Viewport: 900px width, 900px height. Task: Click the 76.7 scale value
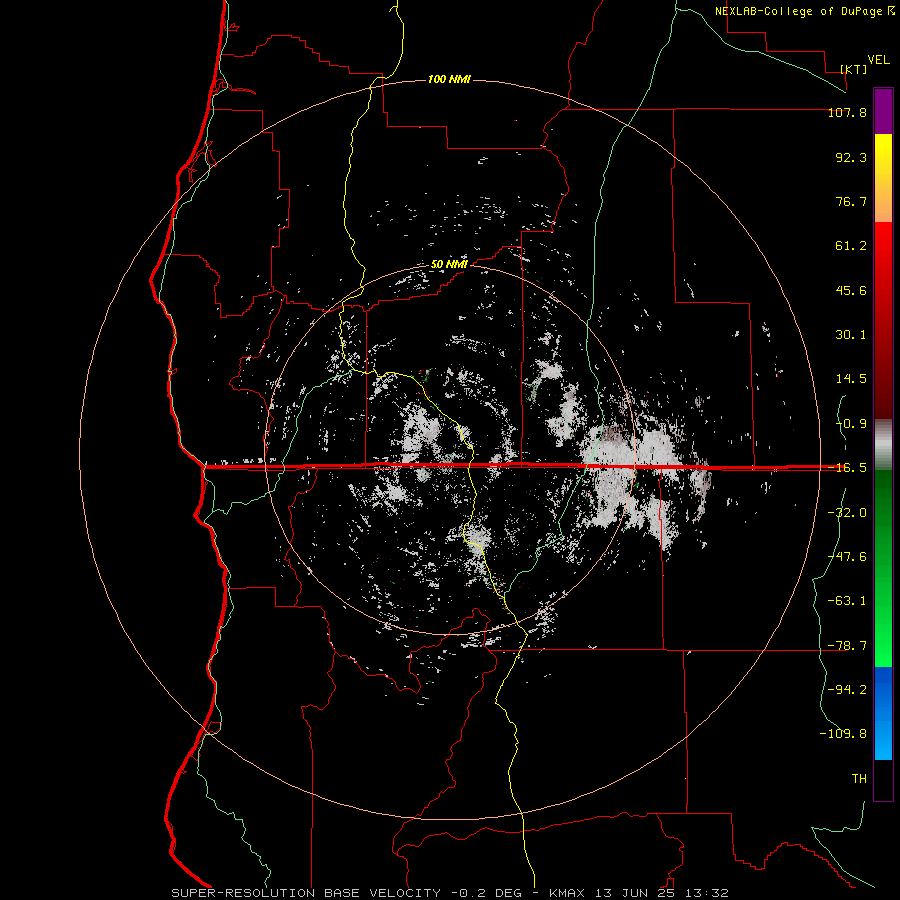pyautogui.click(x=851, y=201)
